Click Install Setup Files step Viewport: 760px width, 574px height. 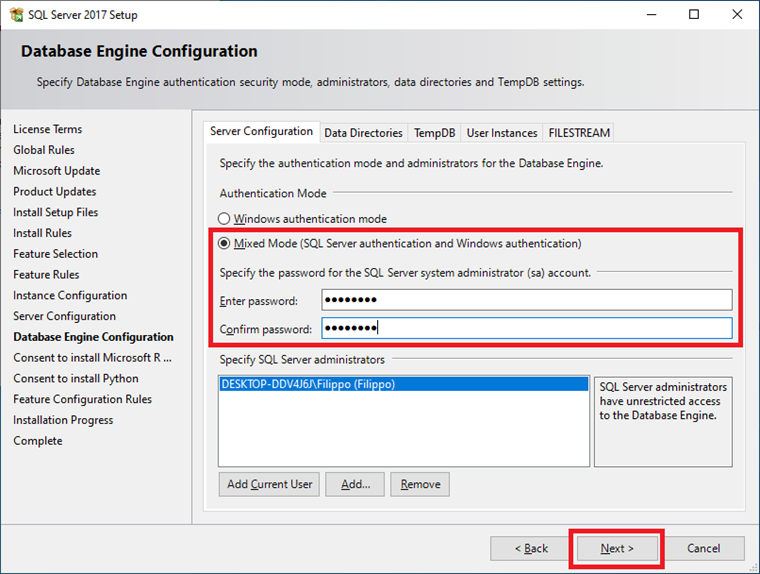click(x=56, y=212)
